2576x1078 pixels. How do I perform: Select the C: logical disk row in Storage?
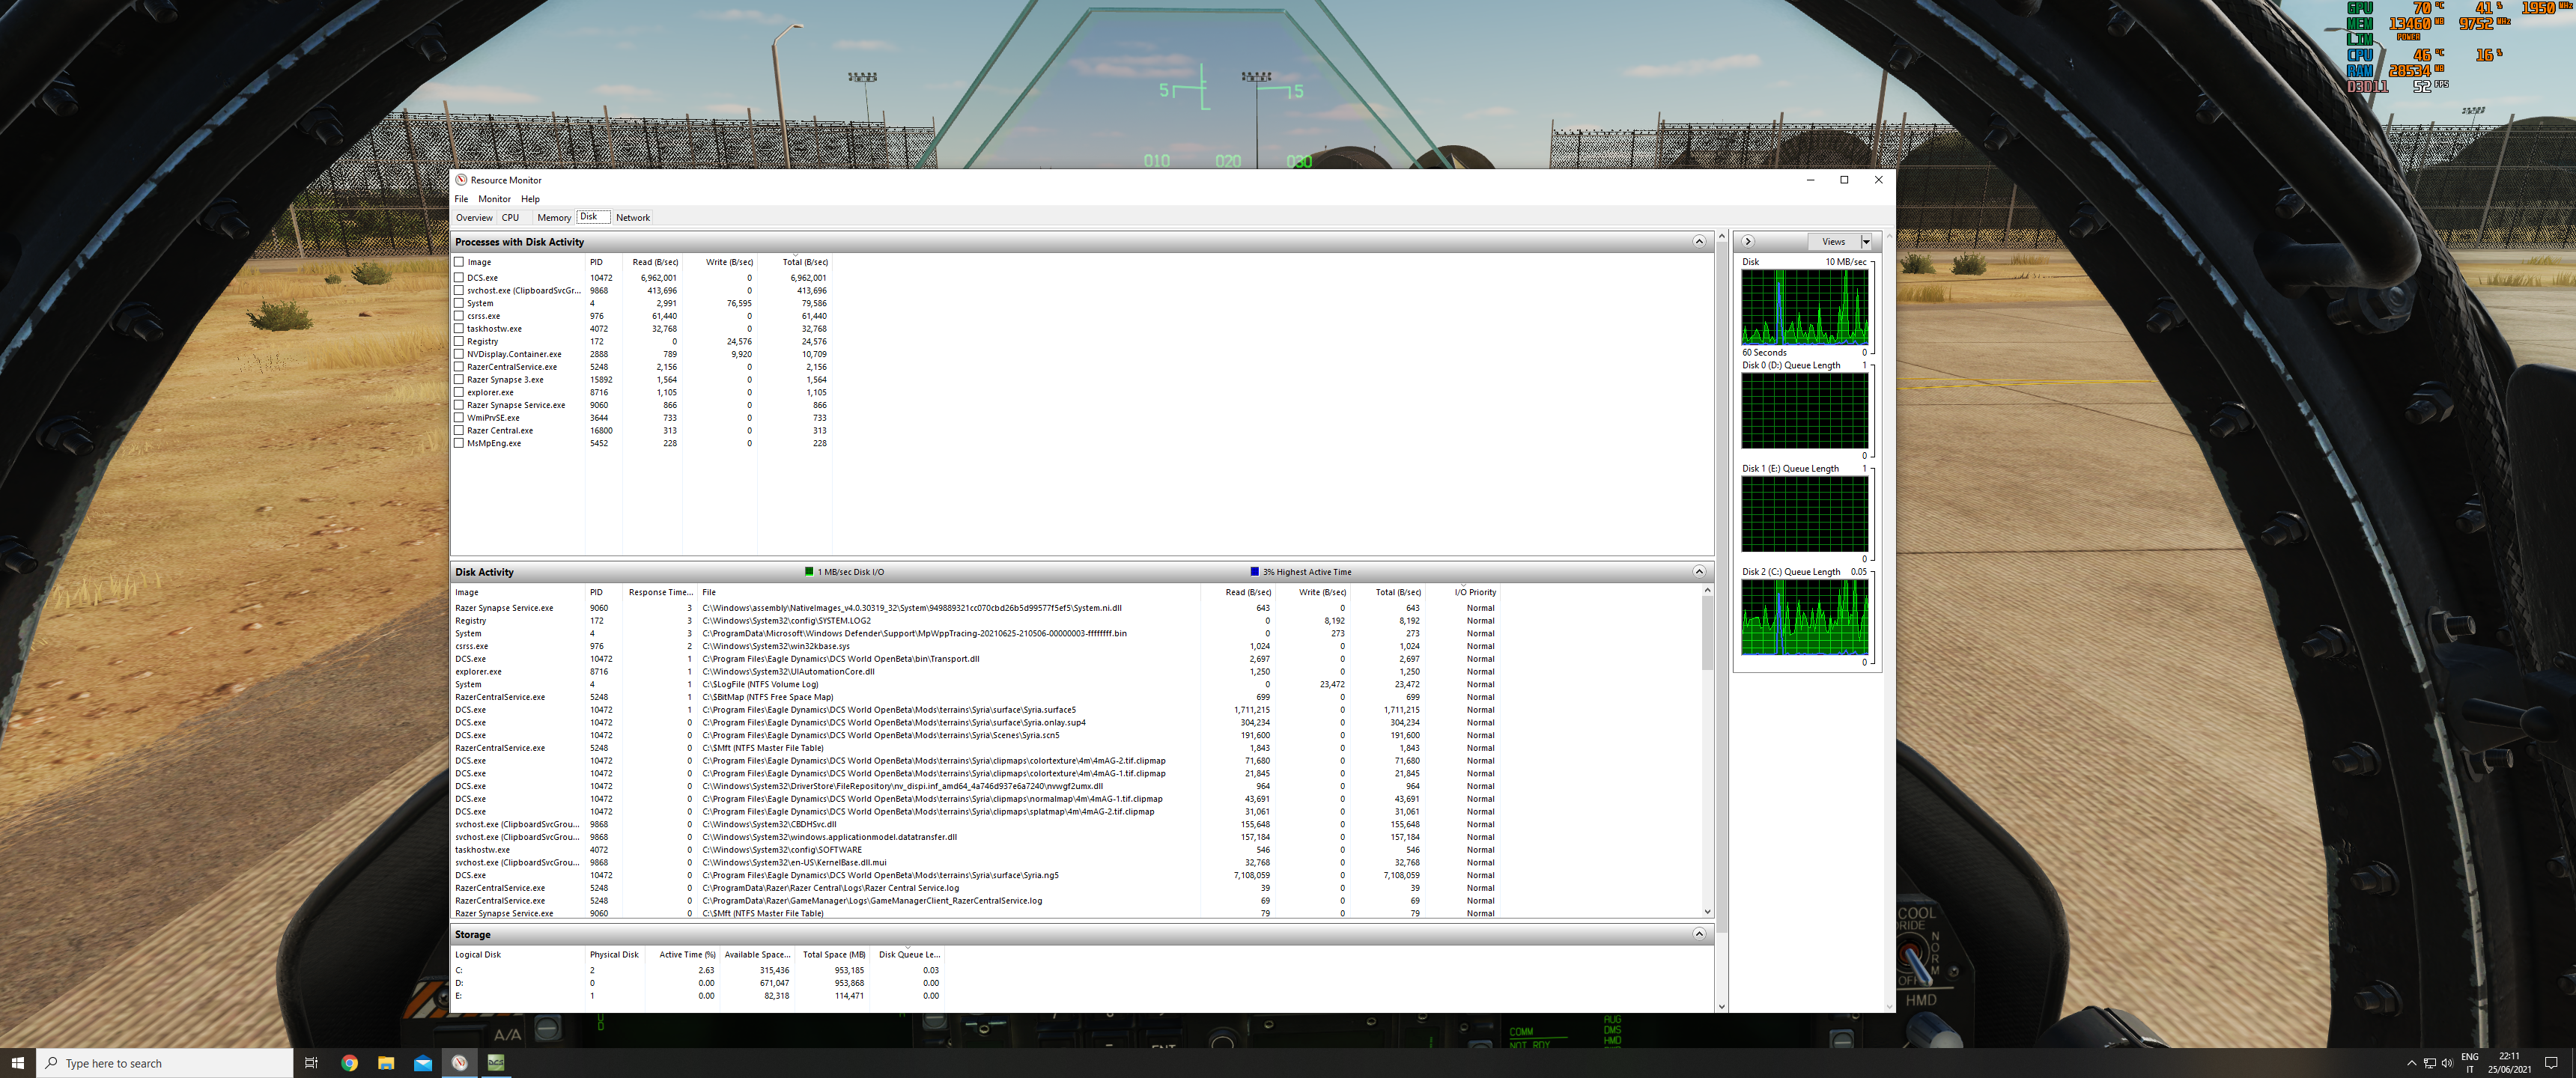[x=697, y=970]
